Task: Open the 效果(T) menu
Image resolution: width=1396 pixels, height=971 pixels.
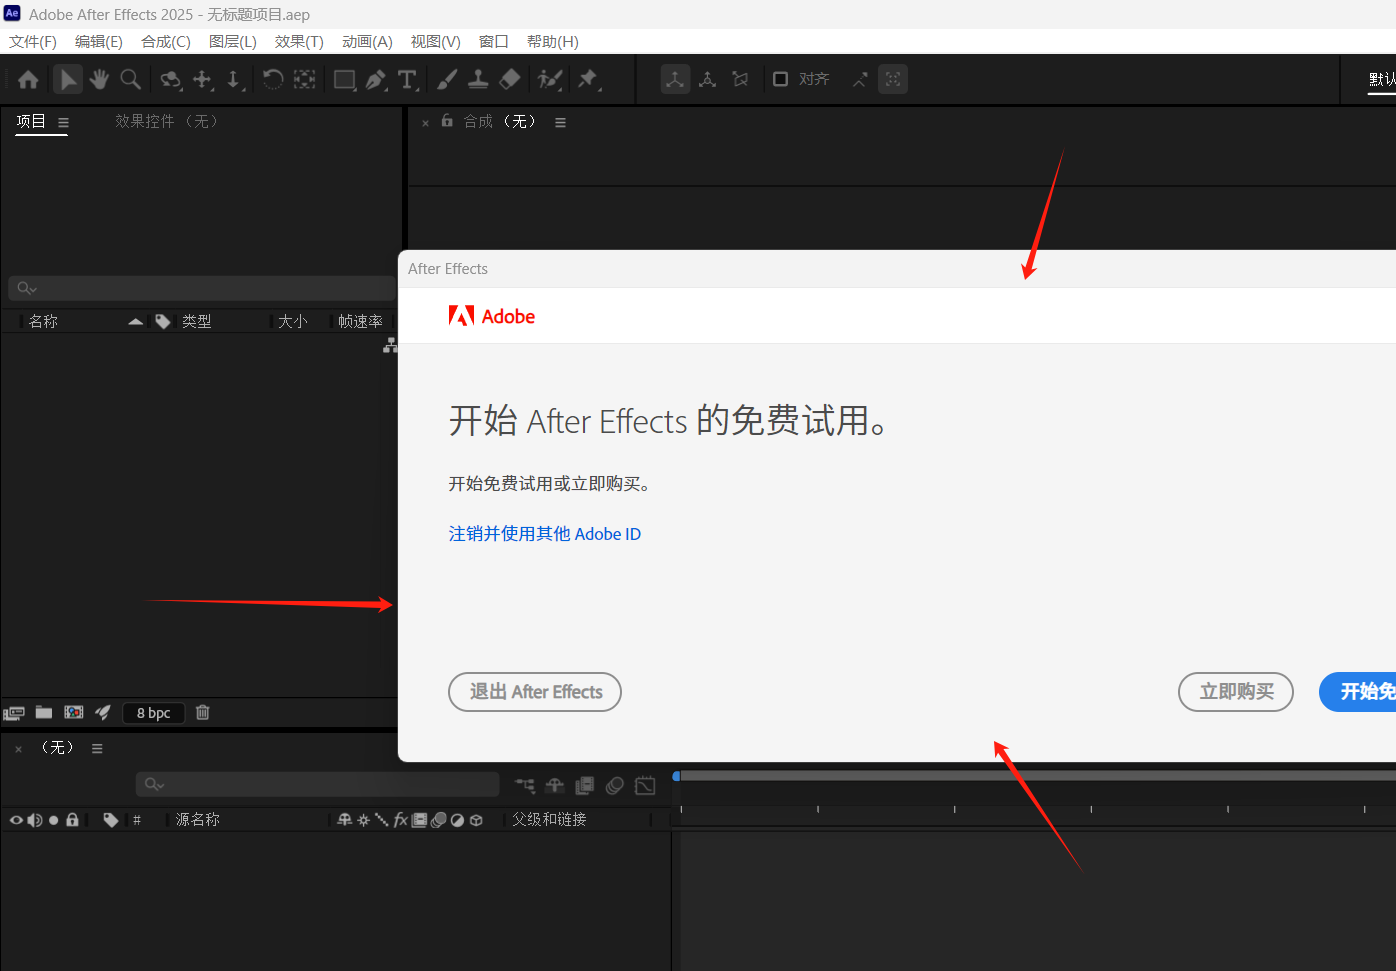Action: (x=298, y=41)
